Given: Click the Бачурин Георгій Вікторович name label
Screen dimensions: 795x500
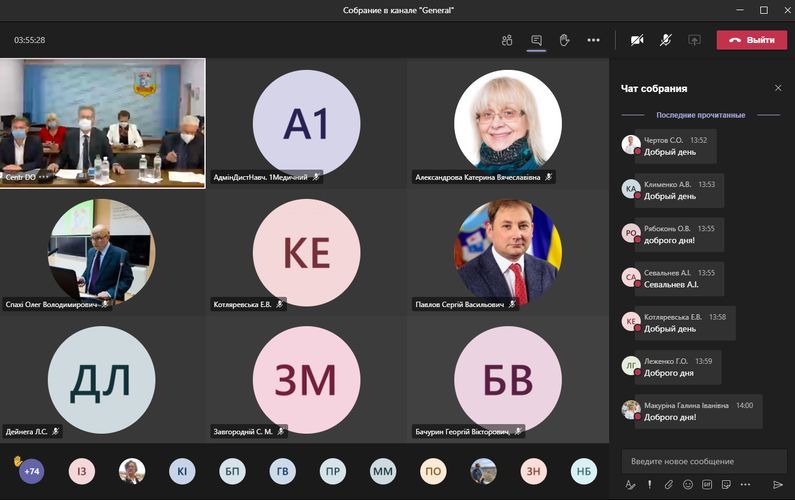Looking at the screenshot, I should pos(462,432).
